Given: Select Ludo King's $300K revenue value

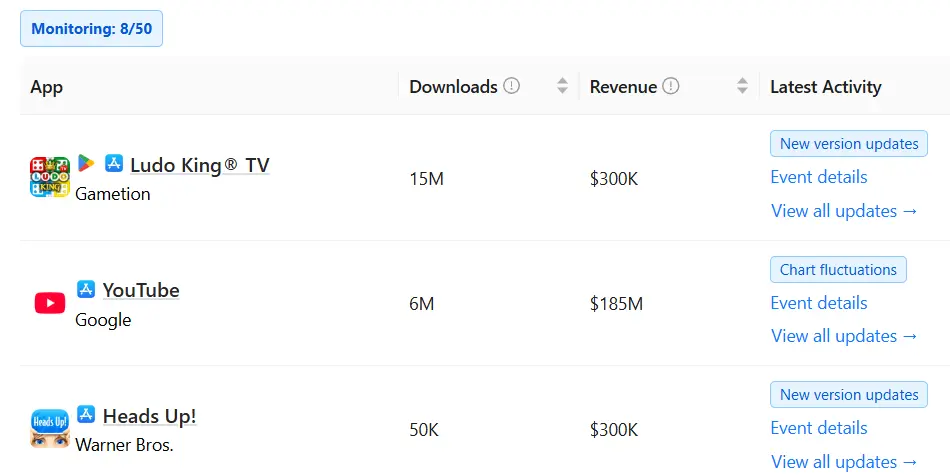Looking at the screenshot, I should click(x=614, y=179).
